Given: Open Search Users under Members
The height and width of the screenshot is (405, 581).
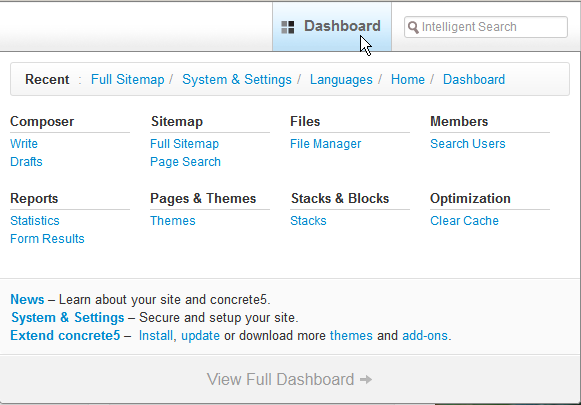Looking at the screenshot, I should coord(468,144).
